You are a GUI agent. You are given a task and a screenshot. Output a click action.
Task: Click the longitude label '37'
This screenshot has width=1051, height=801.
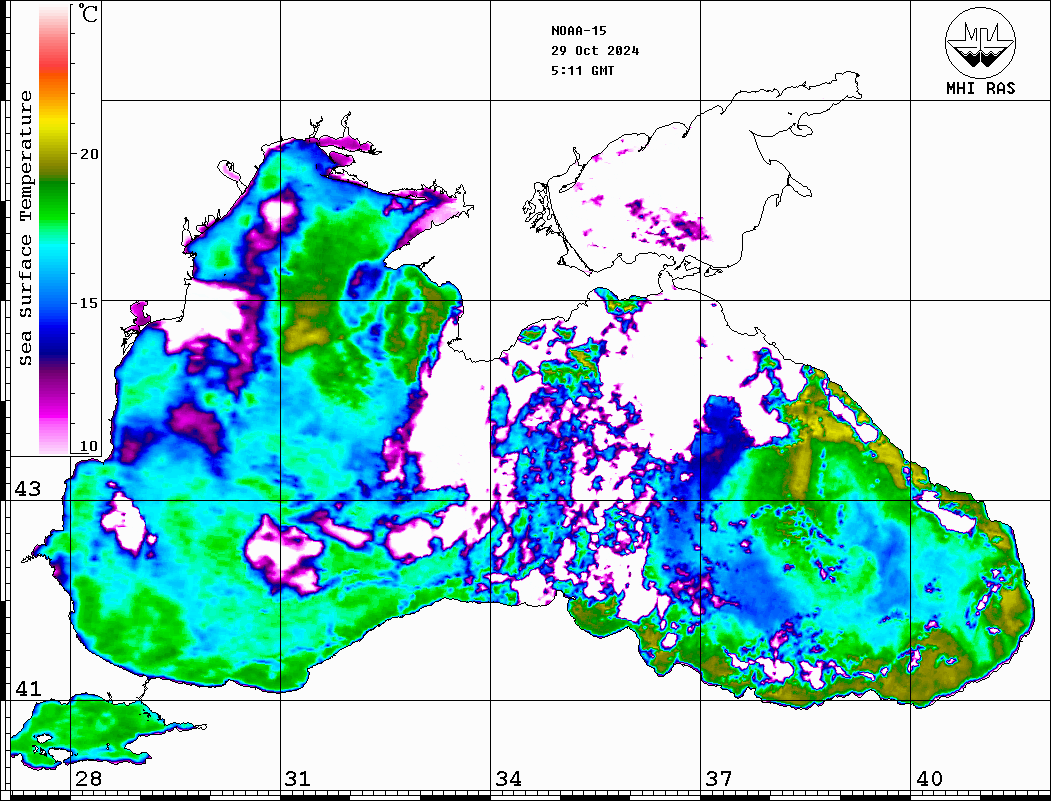719,778
